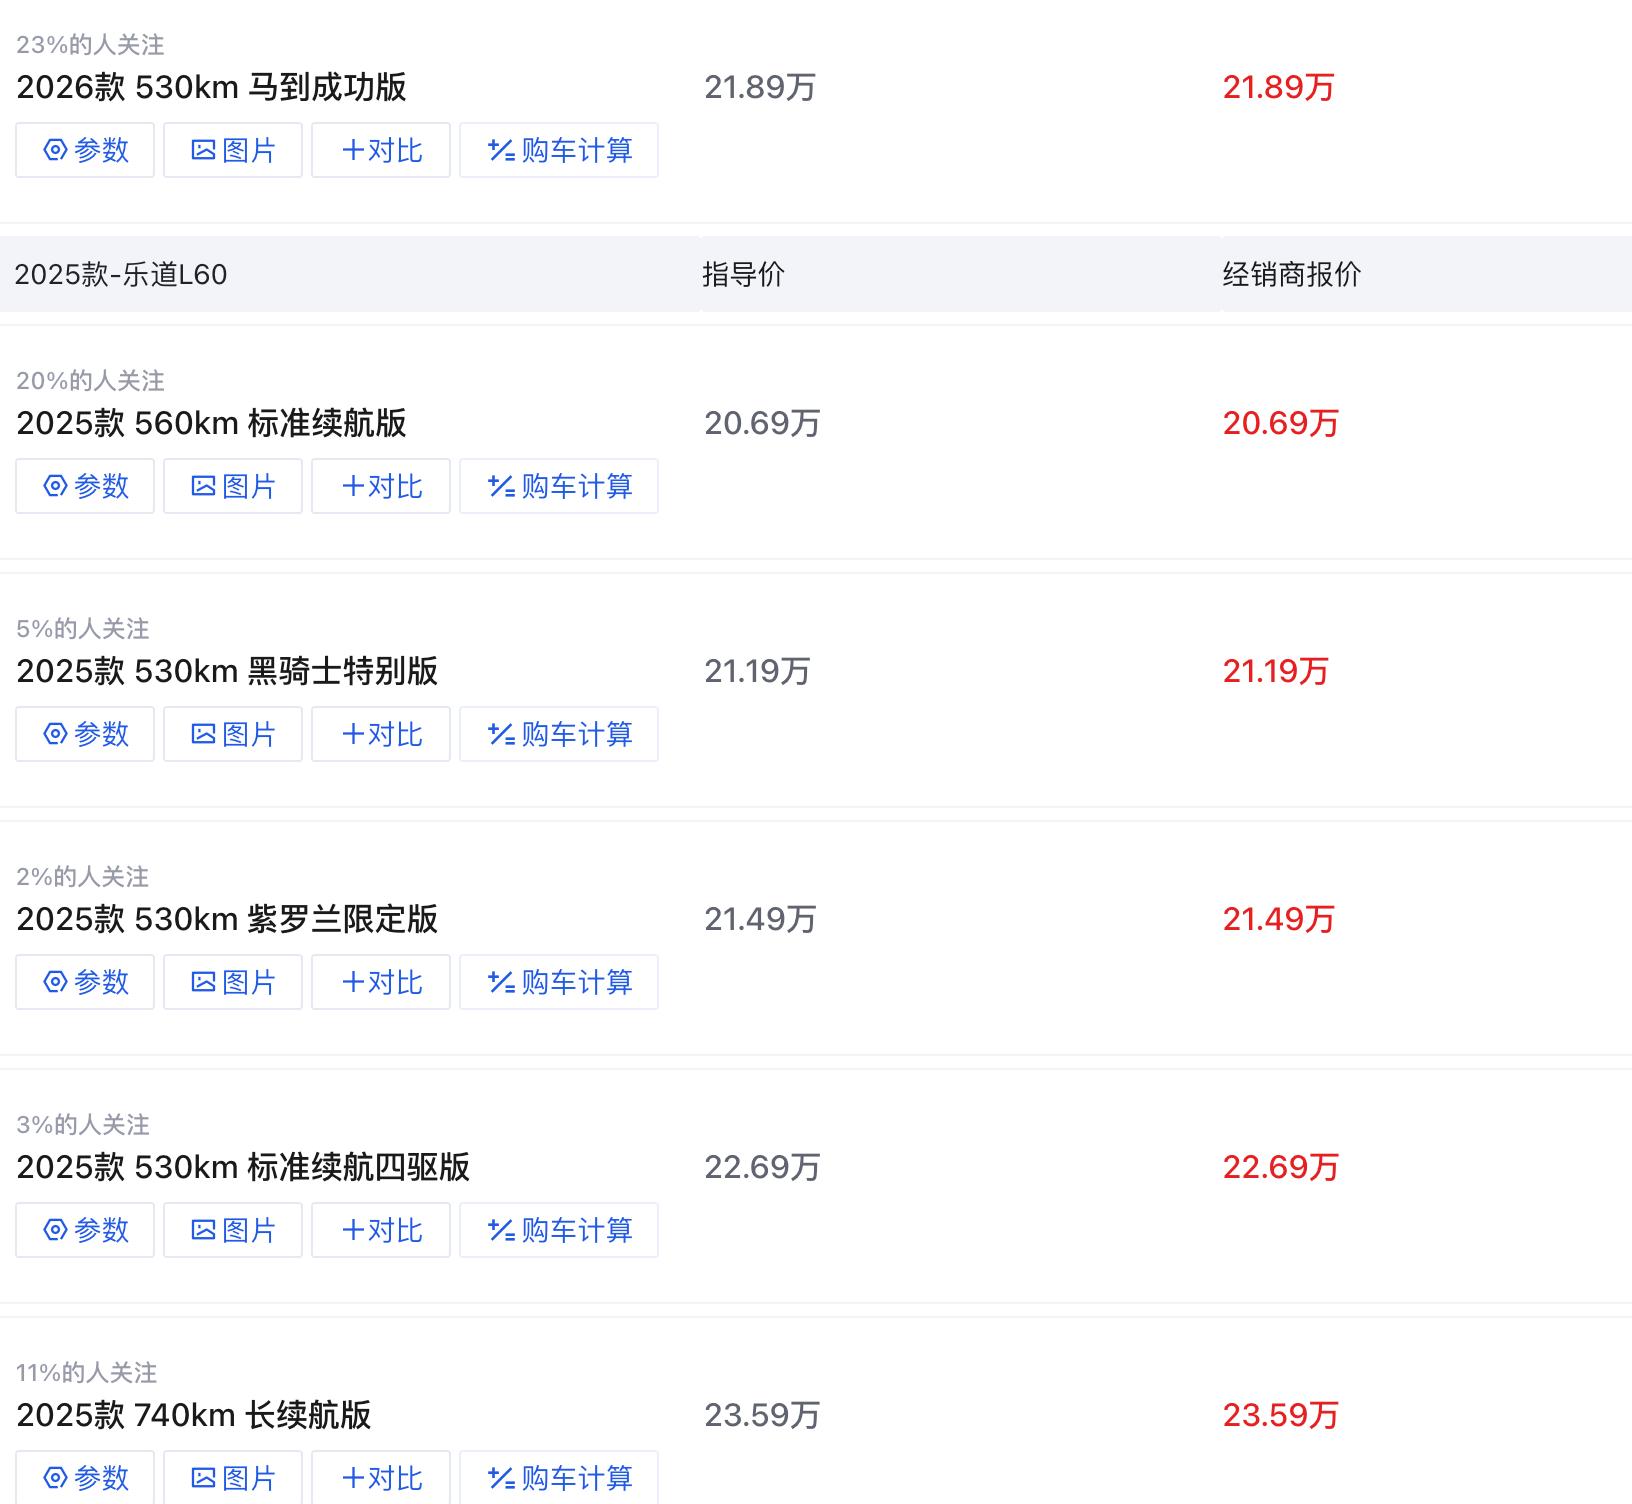1632x1504 pixels.
Task: Click the red 21.49万 dealer price
Action: [1278, 919]
